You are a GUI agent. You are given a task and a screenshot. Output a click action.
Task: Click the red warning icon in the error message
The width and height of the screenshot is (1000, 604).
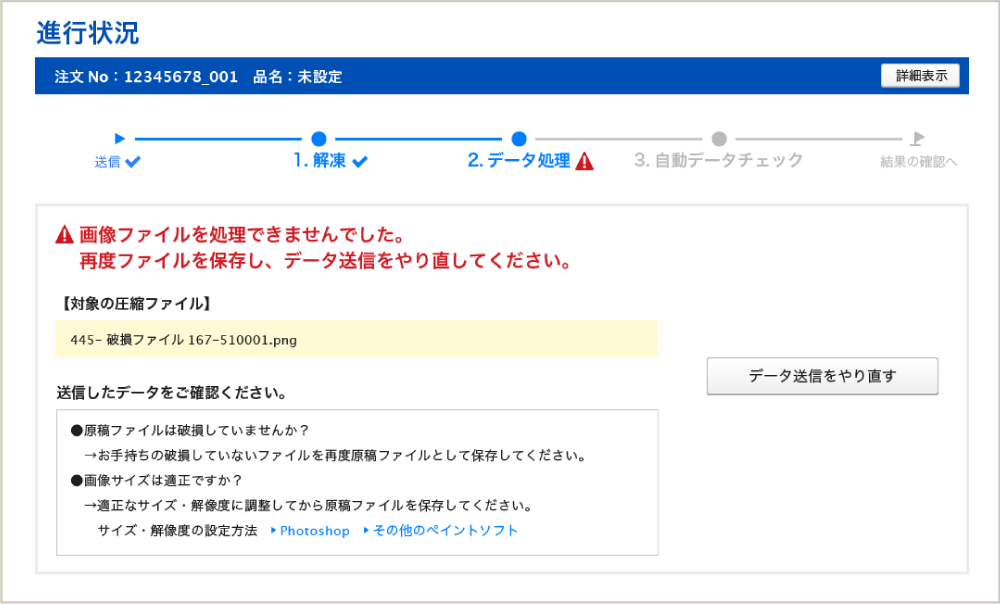click(x=65, y=236)
